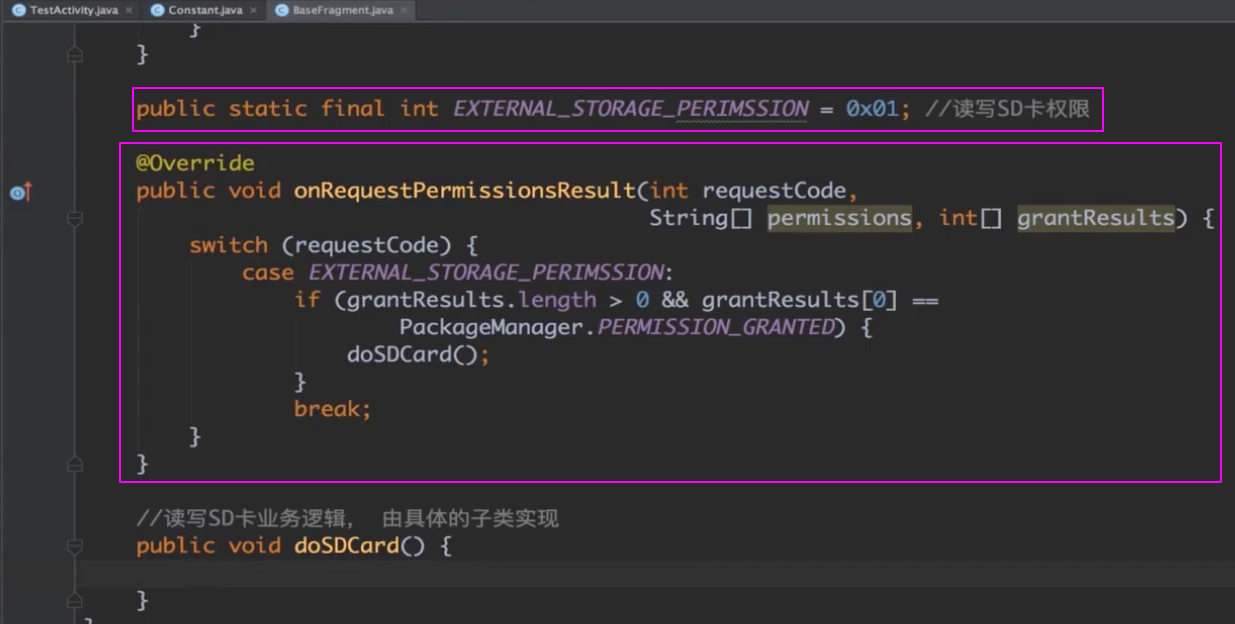Image resolution: width=1235 pixels, height=624 pixels.
Task: Close the BaseFragment.java tab
Action: (x=403, y=10)
